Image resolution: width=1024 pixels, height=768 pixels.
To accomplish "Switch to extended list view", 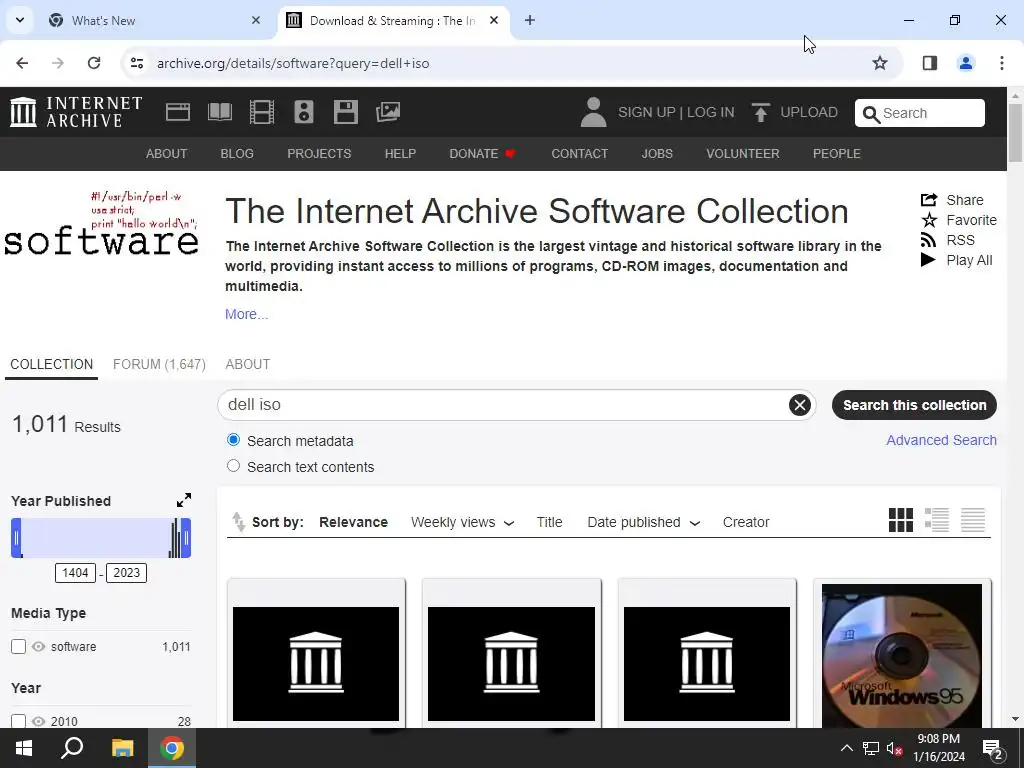I will point(936,520).
